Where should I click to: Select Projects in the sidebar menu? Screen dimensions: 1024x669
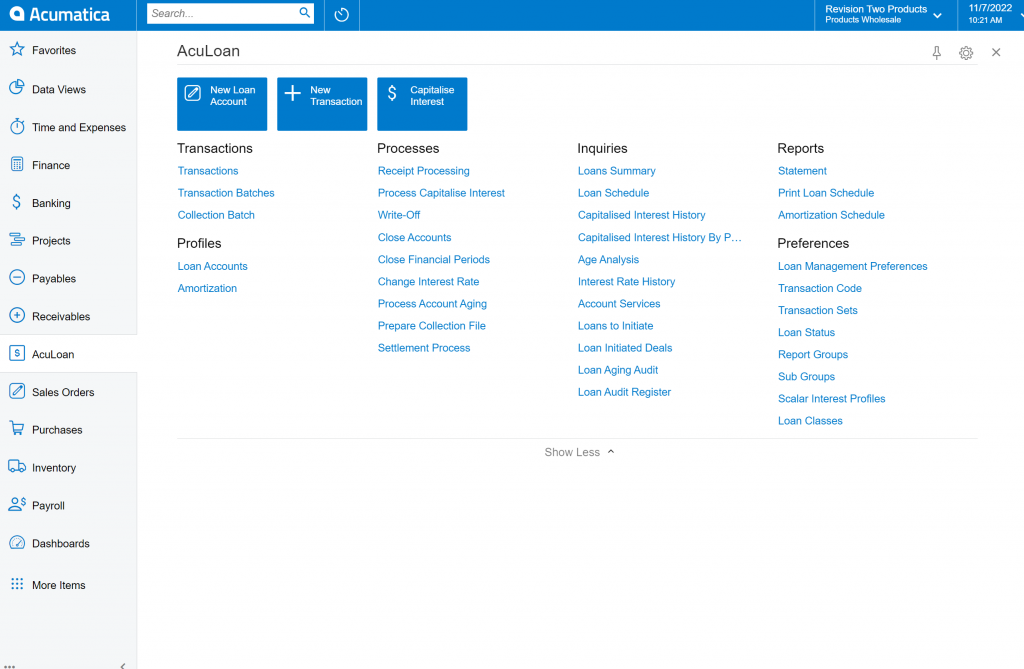[x=51, y=241]
